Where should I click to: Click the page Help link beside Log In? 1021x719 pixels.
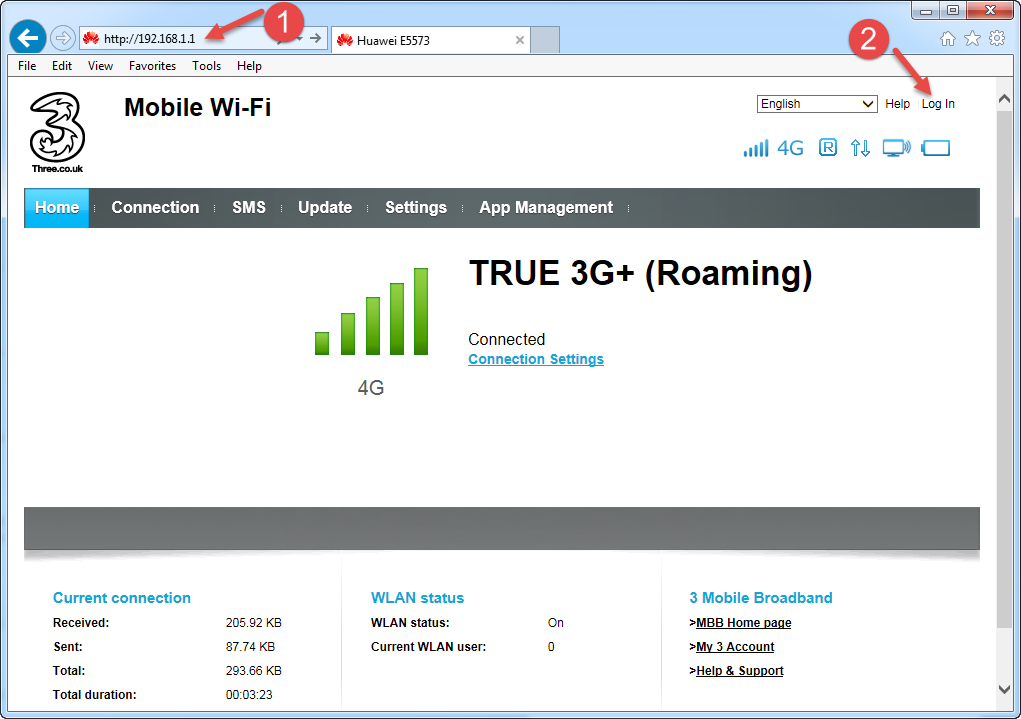(x=897, y=104)
